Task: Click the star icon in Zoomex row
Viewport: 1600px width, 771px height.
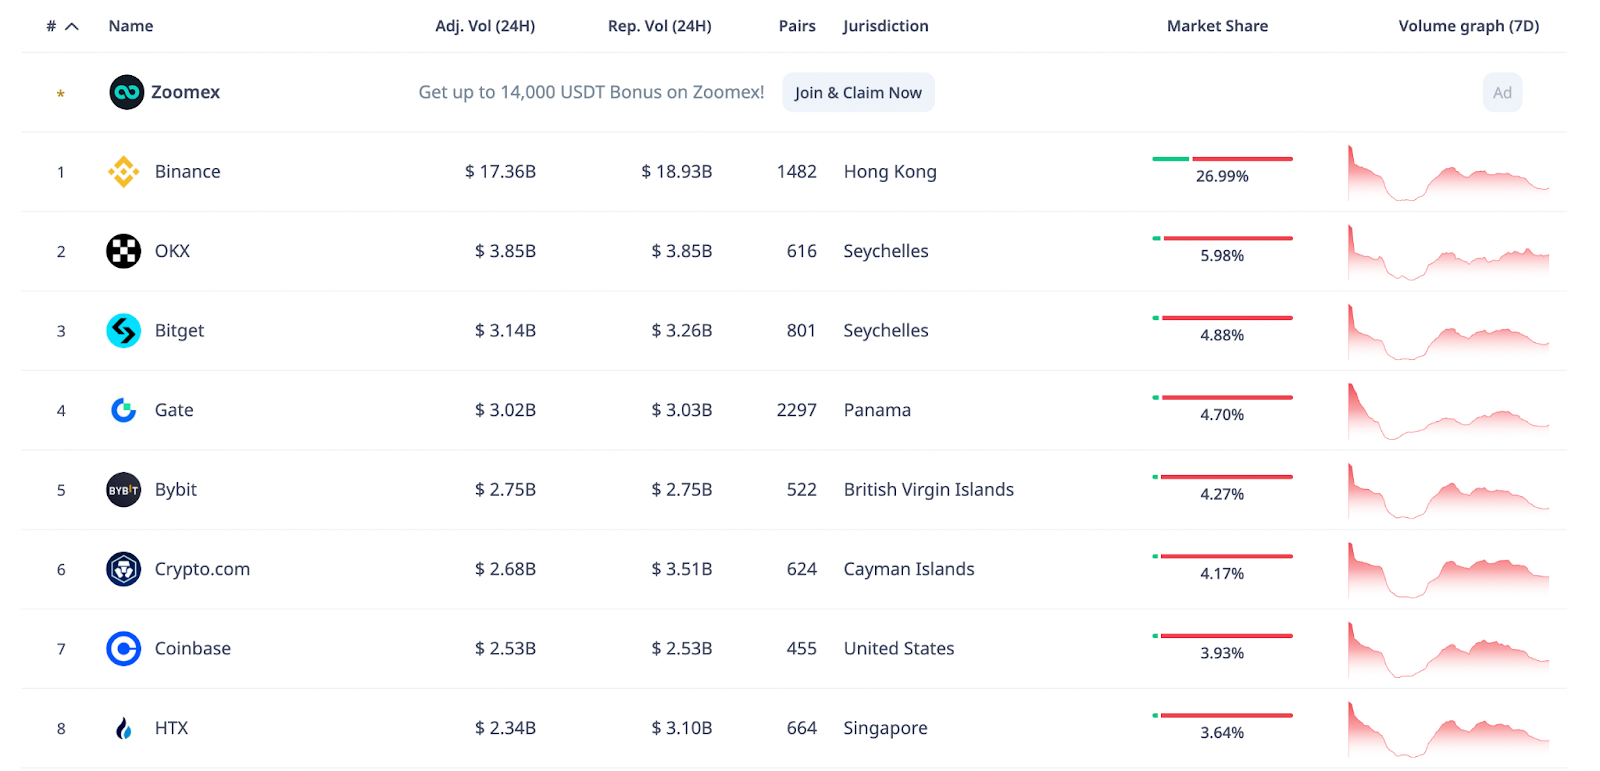Action: pos(61,93)
